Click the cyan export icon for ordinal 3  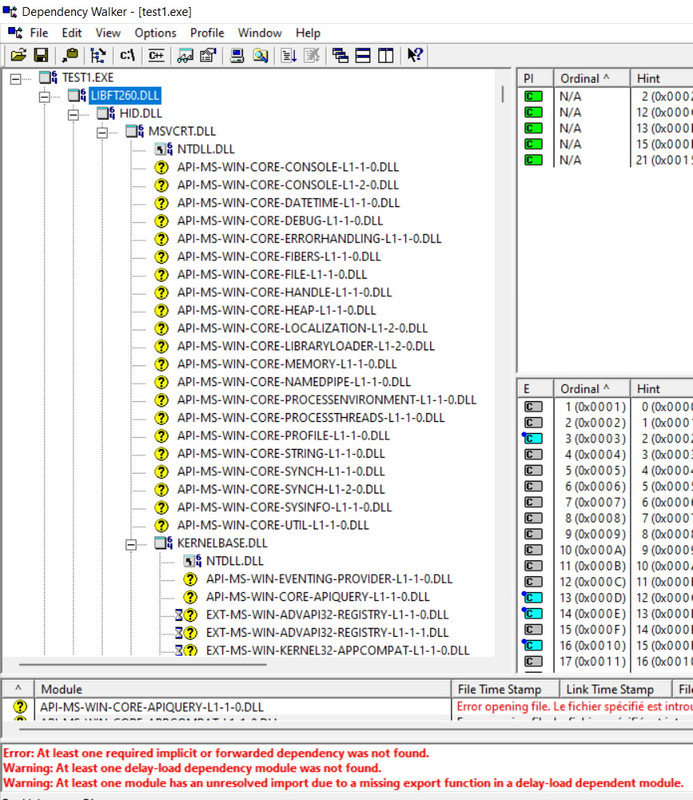[x=533, y=439]
